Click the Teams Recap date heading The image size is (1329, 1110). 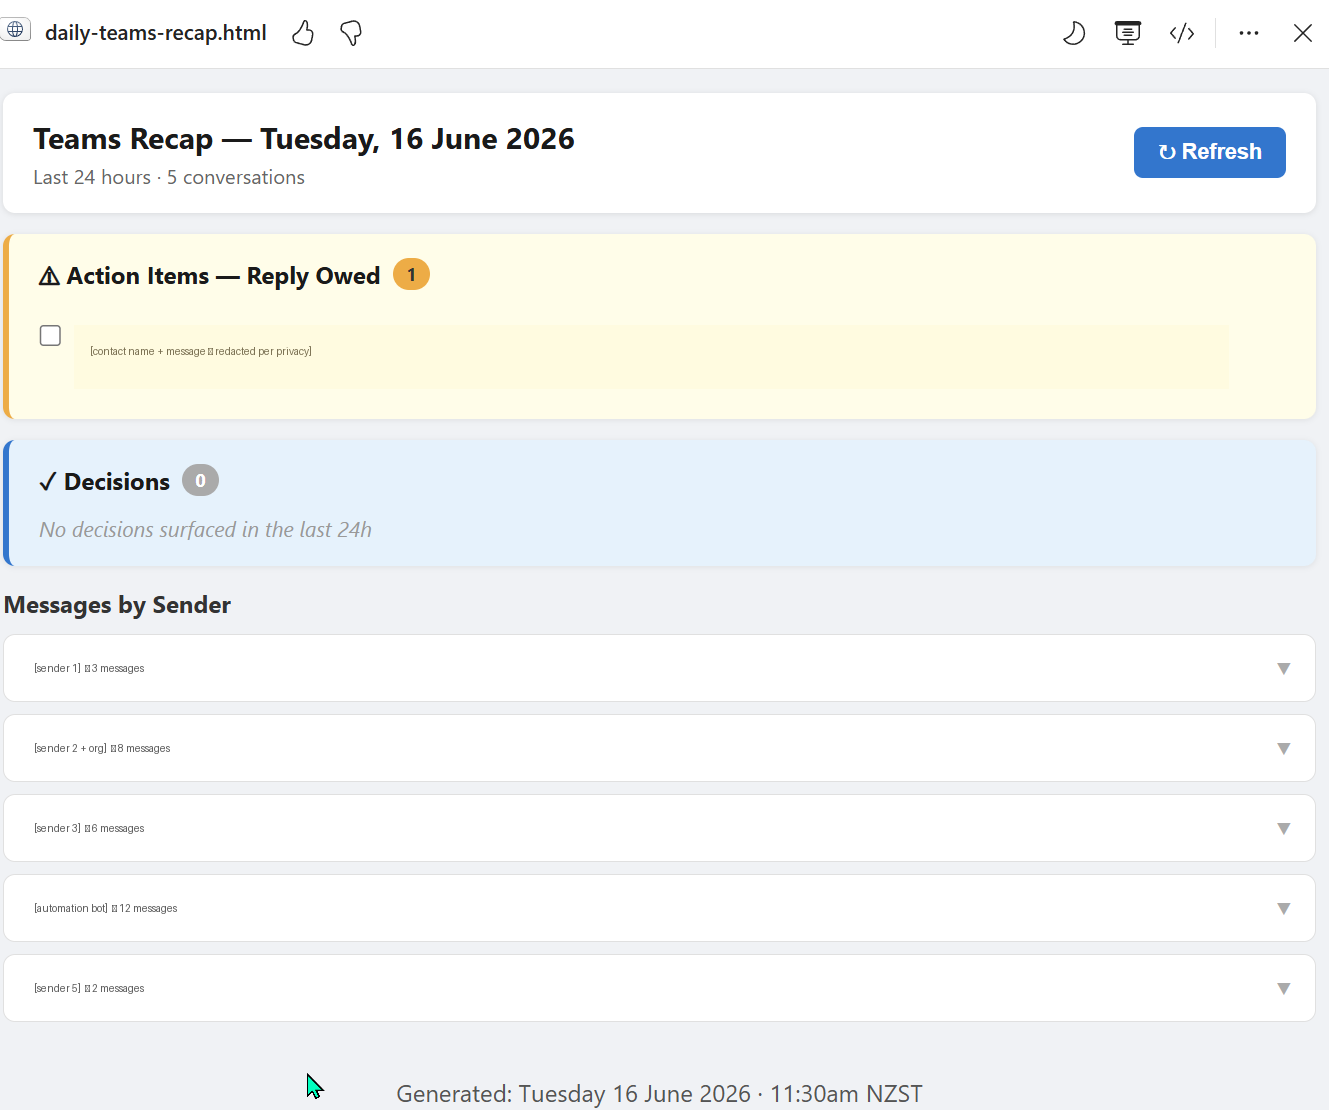coord(304,139)
